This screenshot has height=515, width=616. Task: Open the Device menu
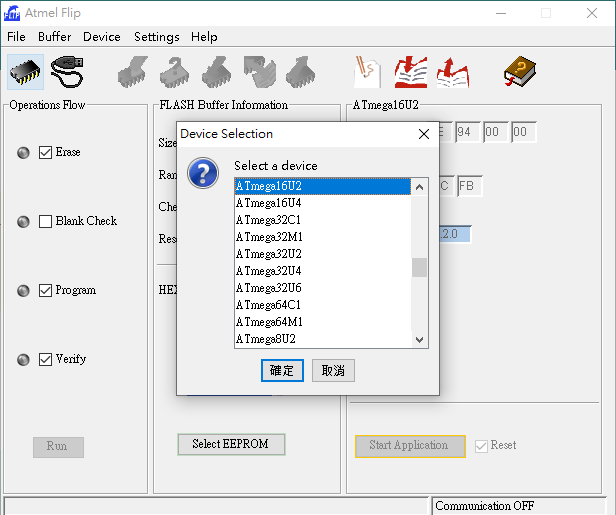point(102,37)
